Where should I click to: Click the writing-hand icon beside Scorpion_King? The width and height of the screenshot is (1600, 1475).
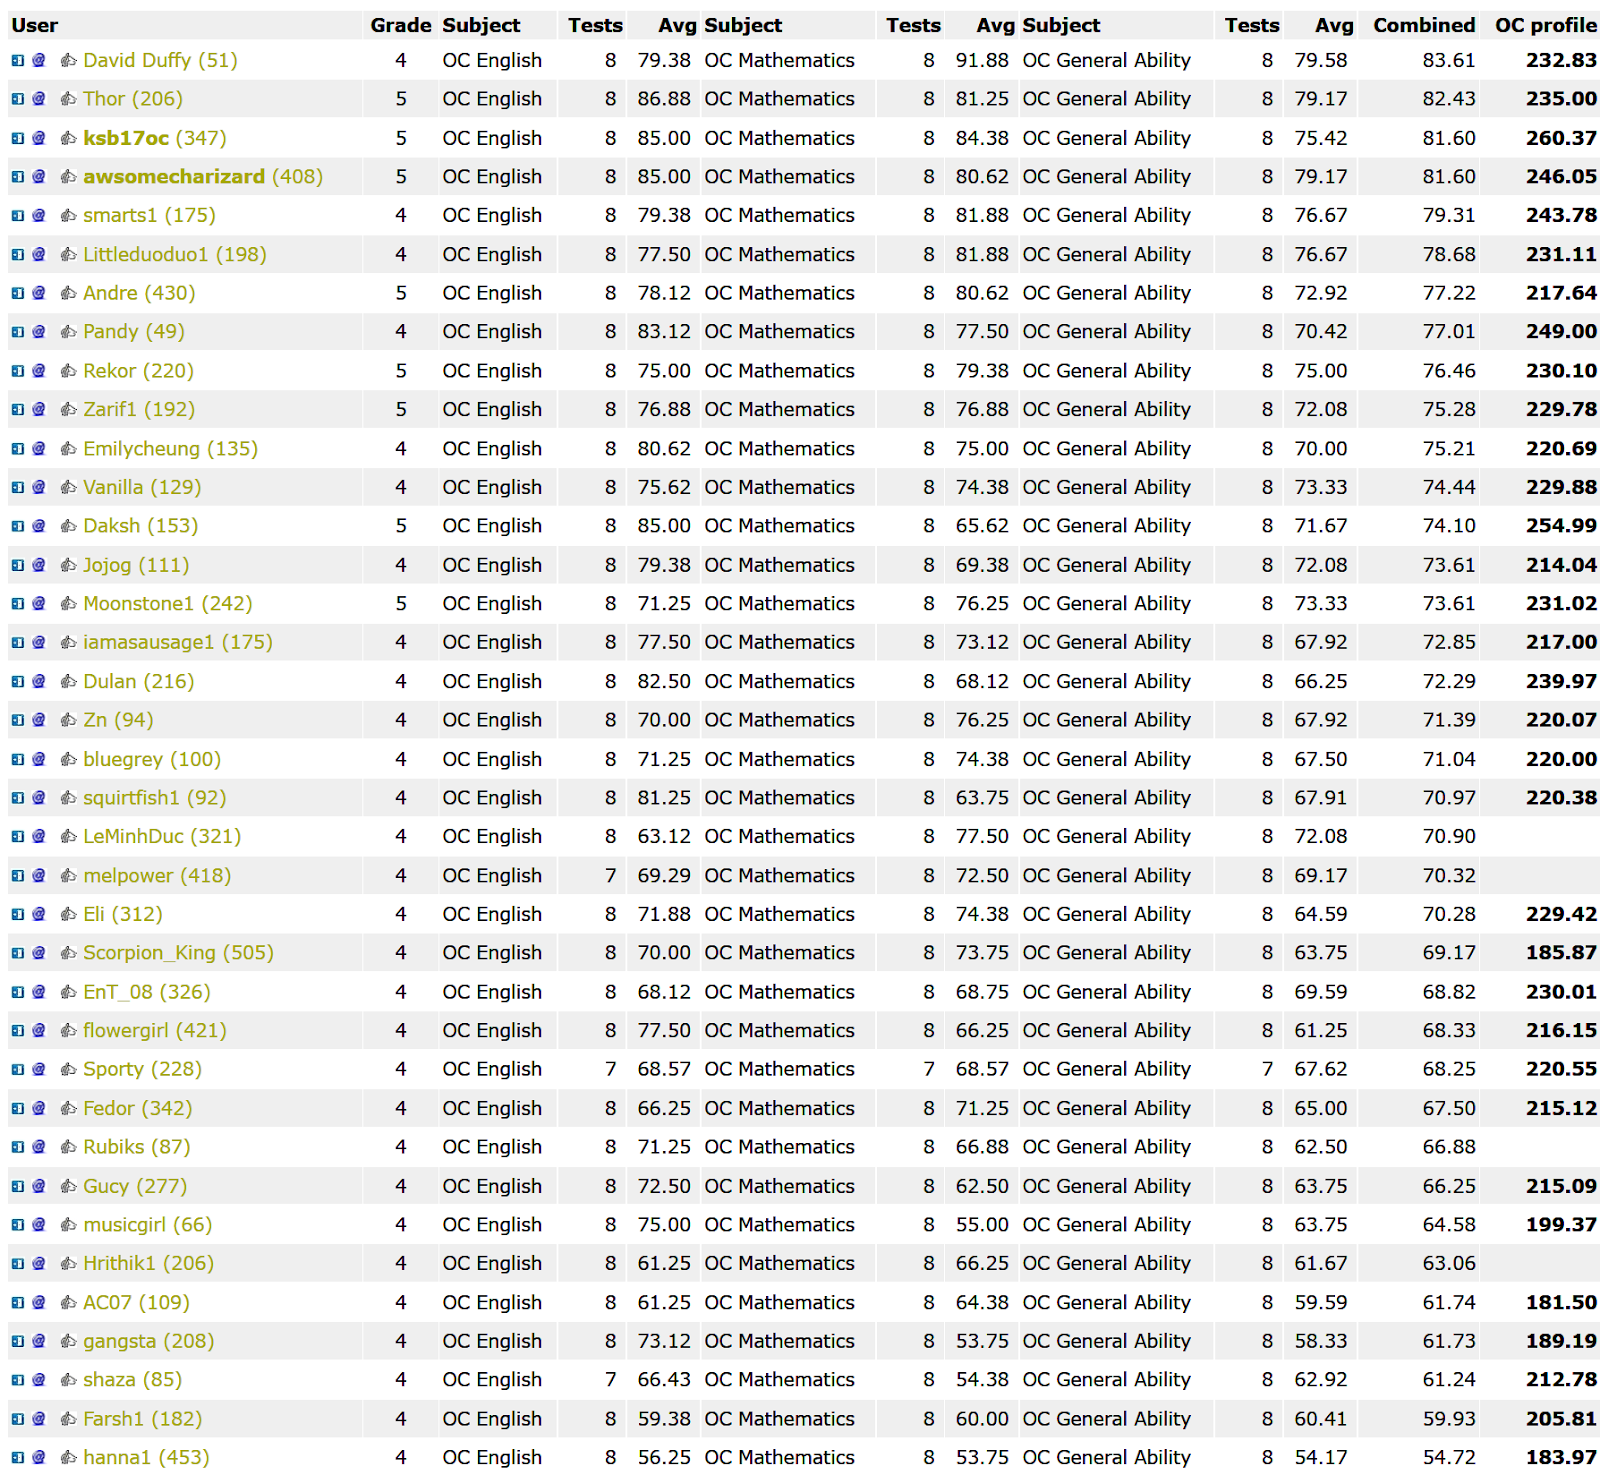[68, 953]
